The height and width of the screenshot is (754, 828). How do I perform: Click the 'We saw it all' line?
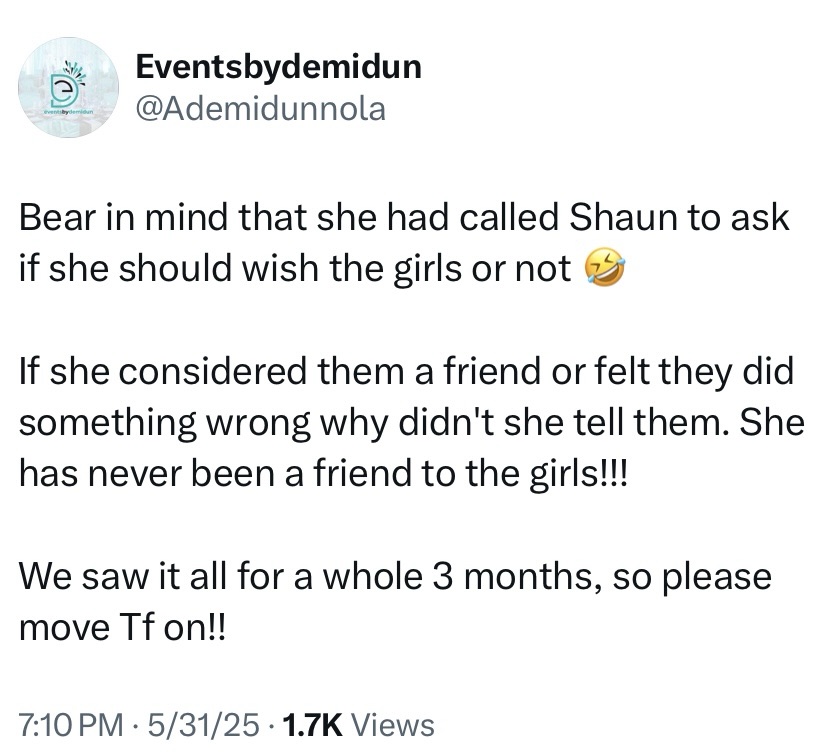coord(396,576)
